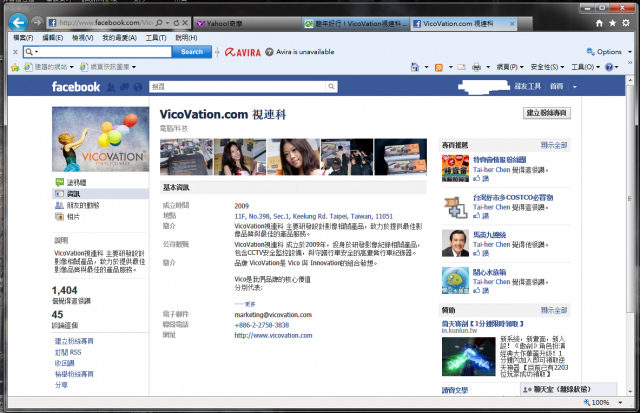Open the http://www.vicovation.com website link
The image size is (641, 413).
coord(273,335)
